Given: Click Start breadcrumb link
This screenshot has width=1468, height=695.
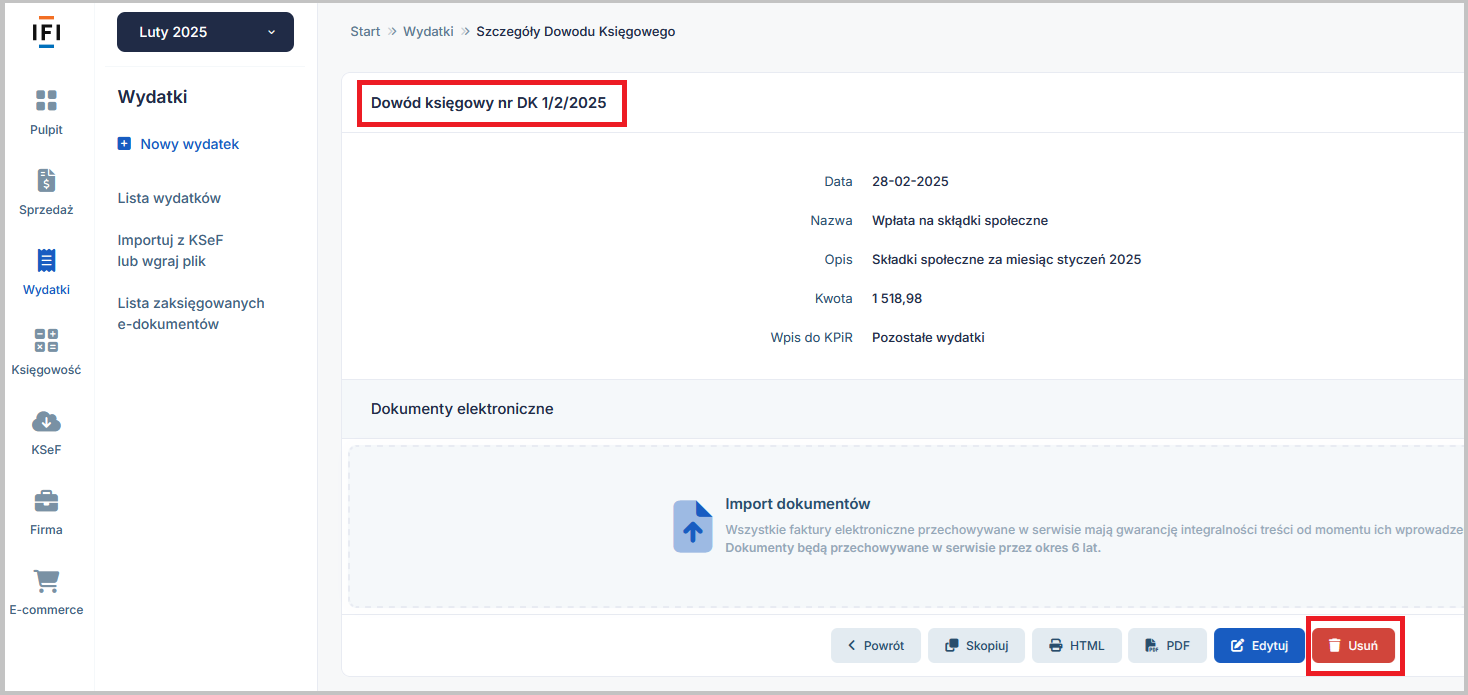Looking at the screenshot, I should pyautogui.click(x=365, y=32).
